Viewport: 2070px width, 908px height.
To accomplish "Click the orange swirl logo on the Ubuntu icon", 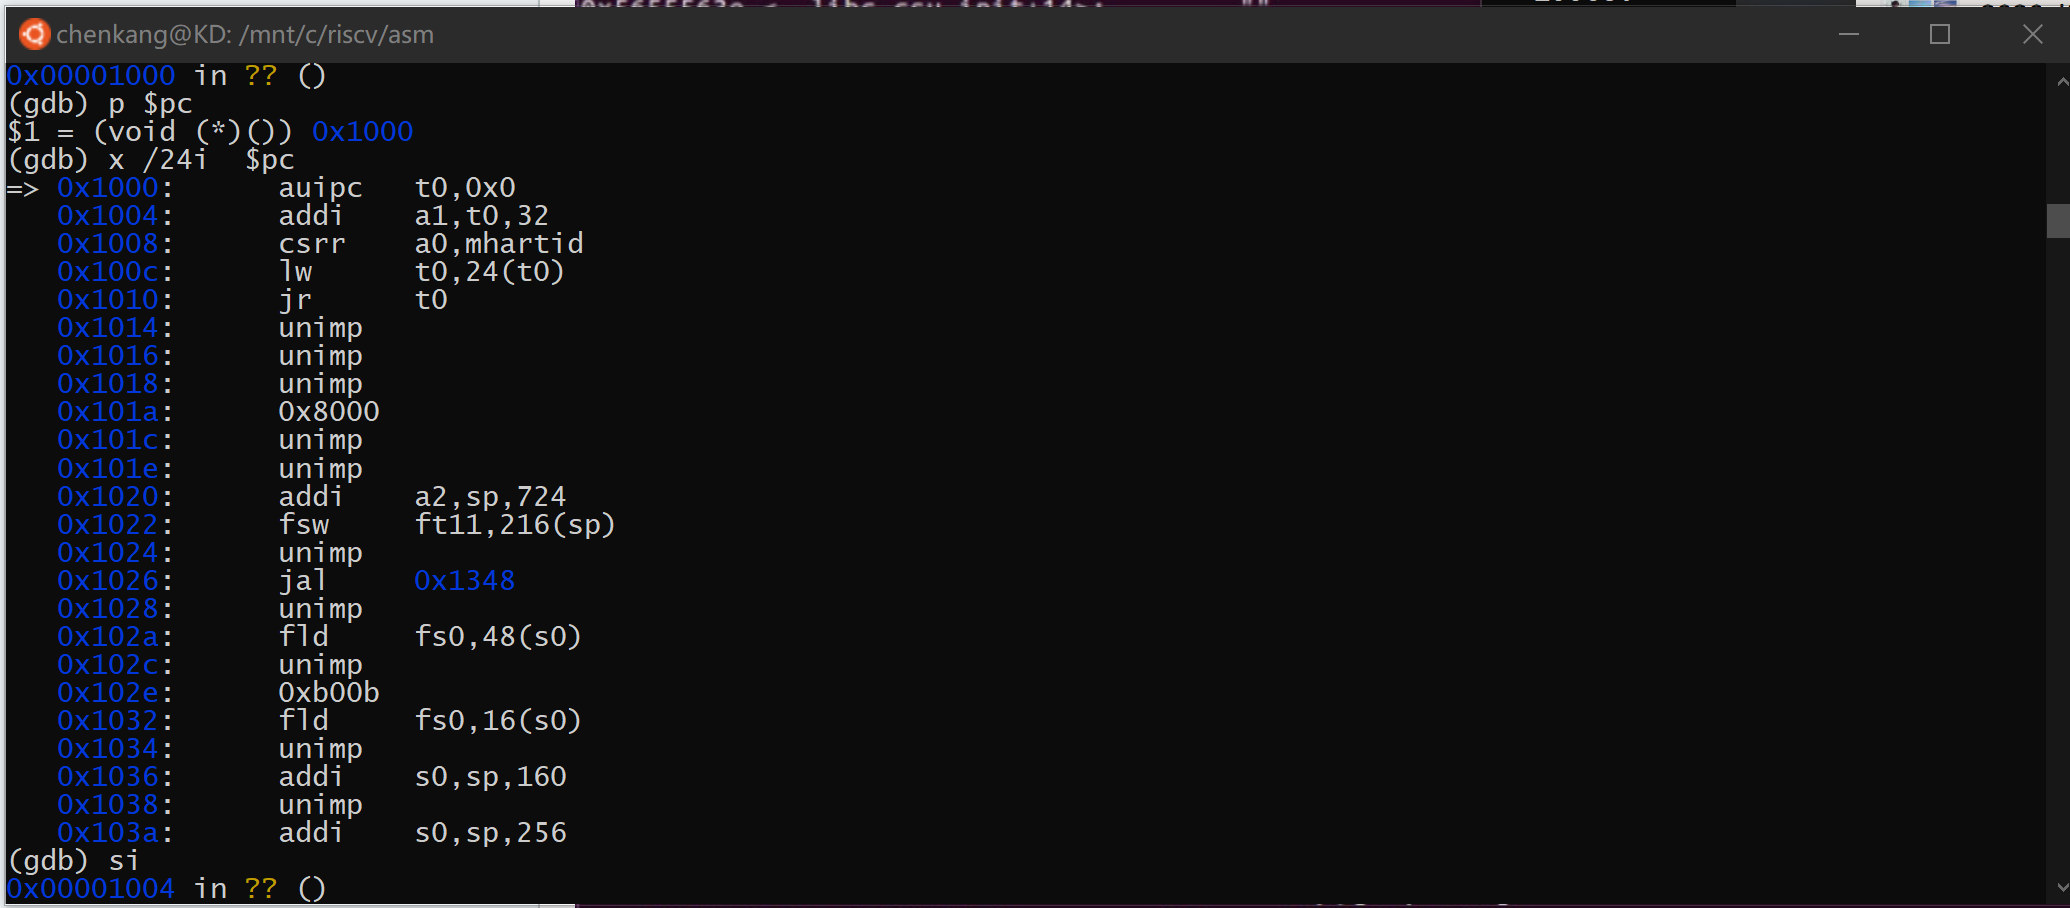I will pos(33,33).
